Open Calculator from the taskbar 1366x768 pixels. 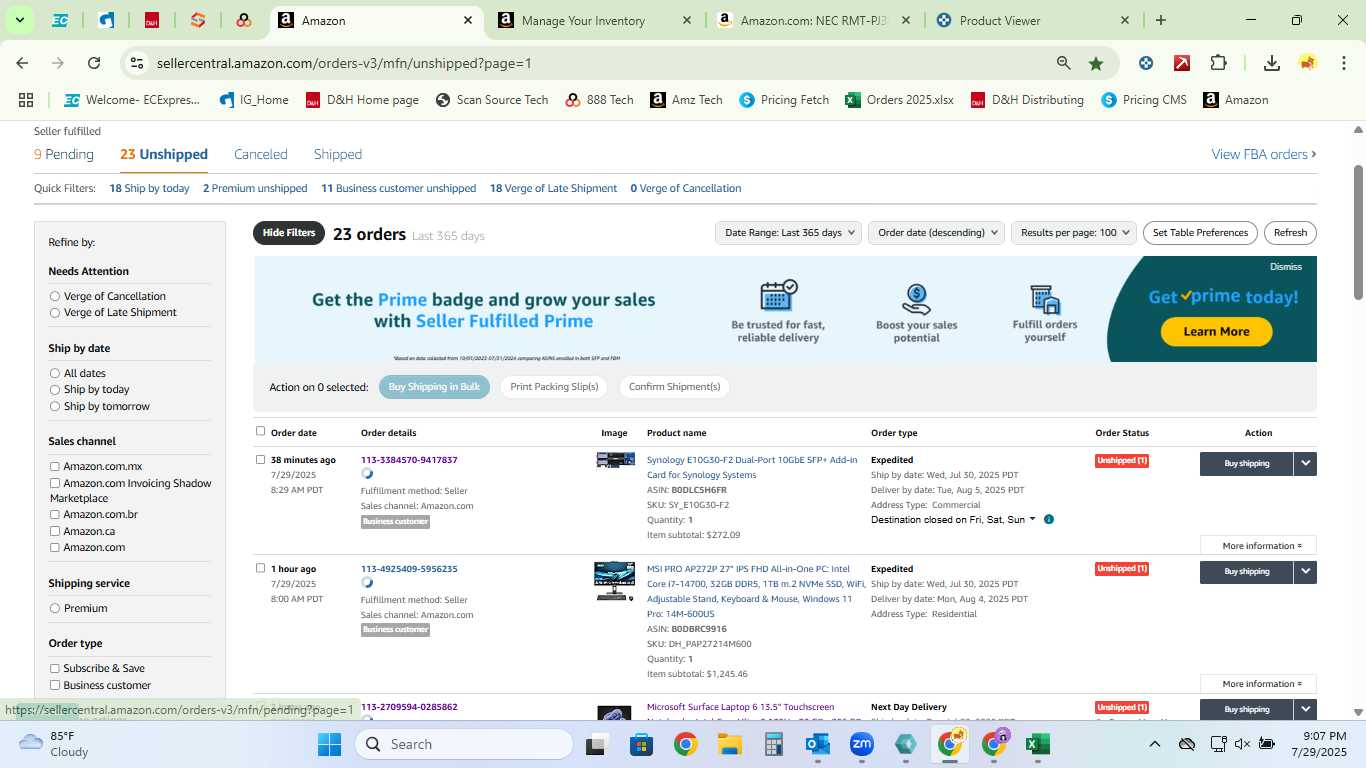click(773, 744)
